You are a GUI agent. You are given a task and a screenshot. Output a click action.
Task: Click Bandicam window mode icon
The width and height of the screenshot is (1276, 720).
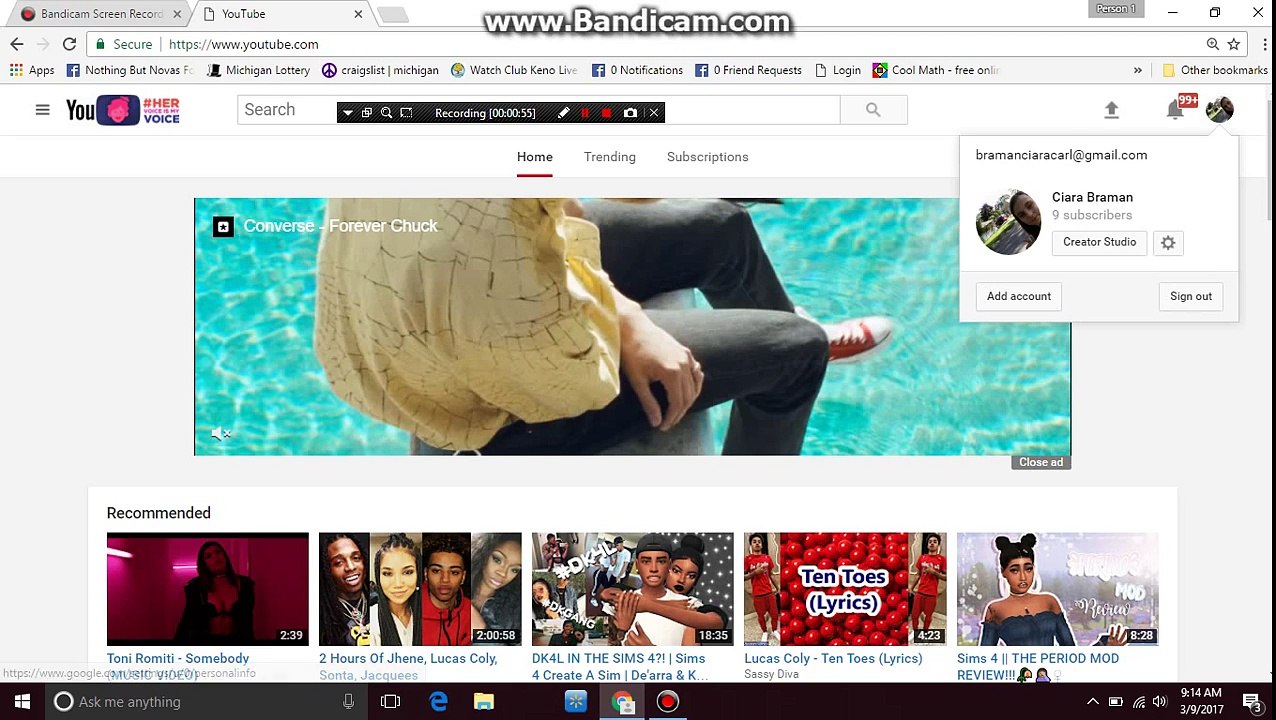point(367,113)
